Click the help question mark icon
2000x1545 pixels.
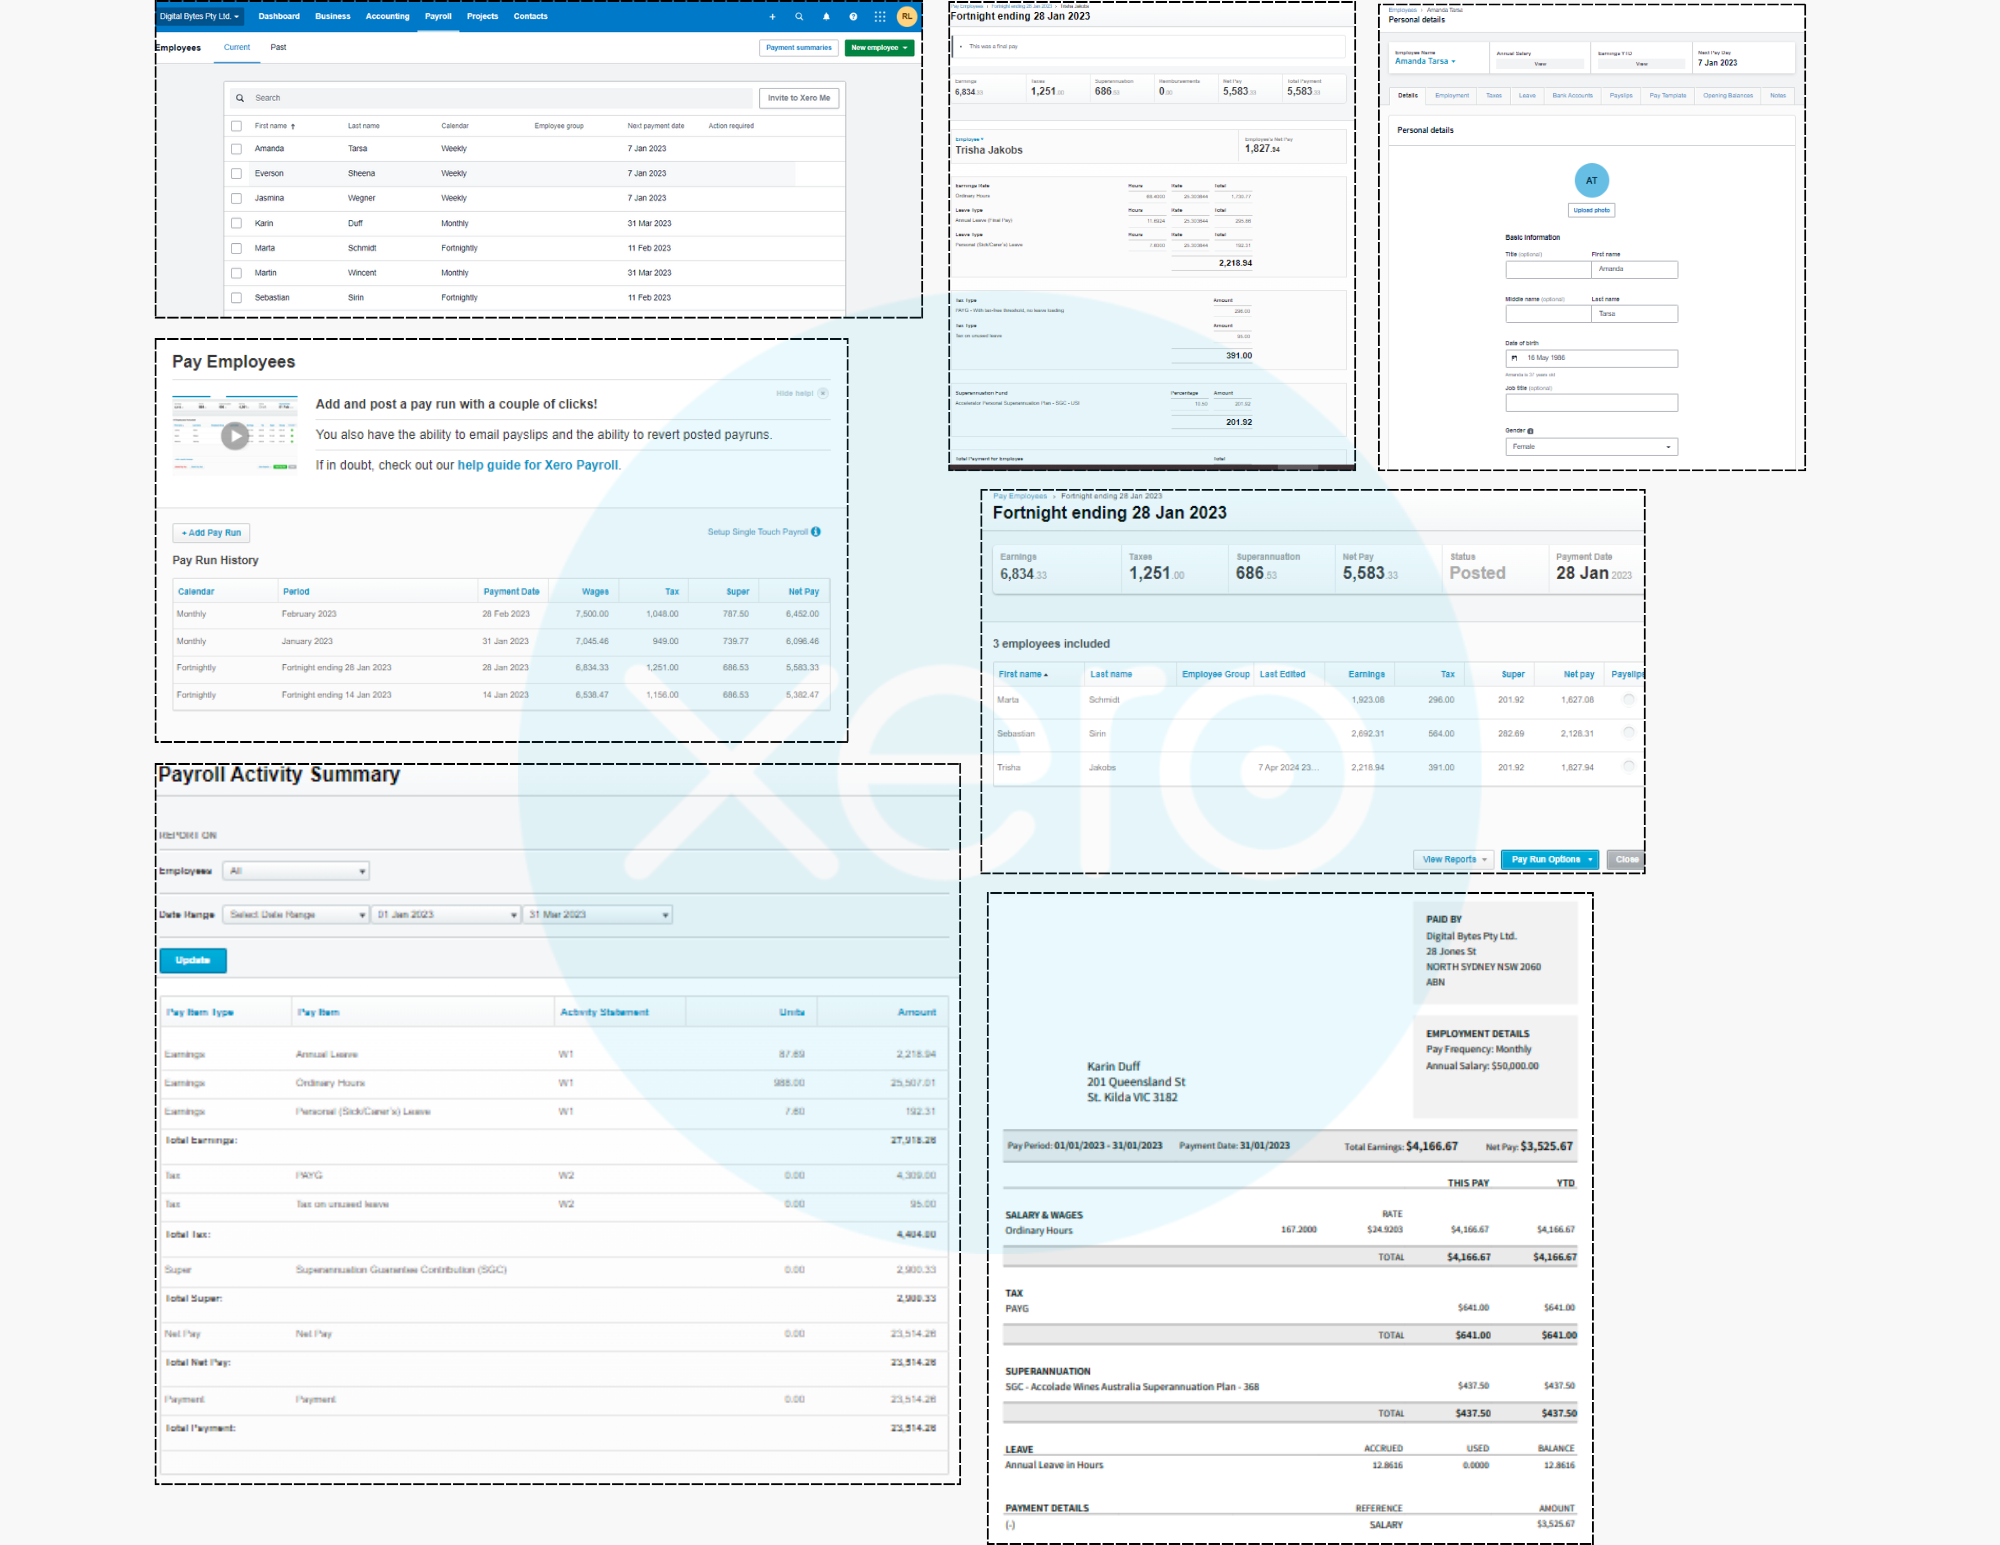point(853,17)
